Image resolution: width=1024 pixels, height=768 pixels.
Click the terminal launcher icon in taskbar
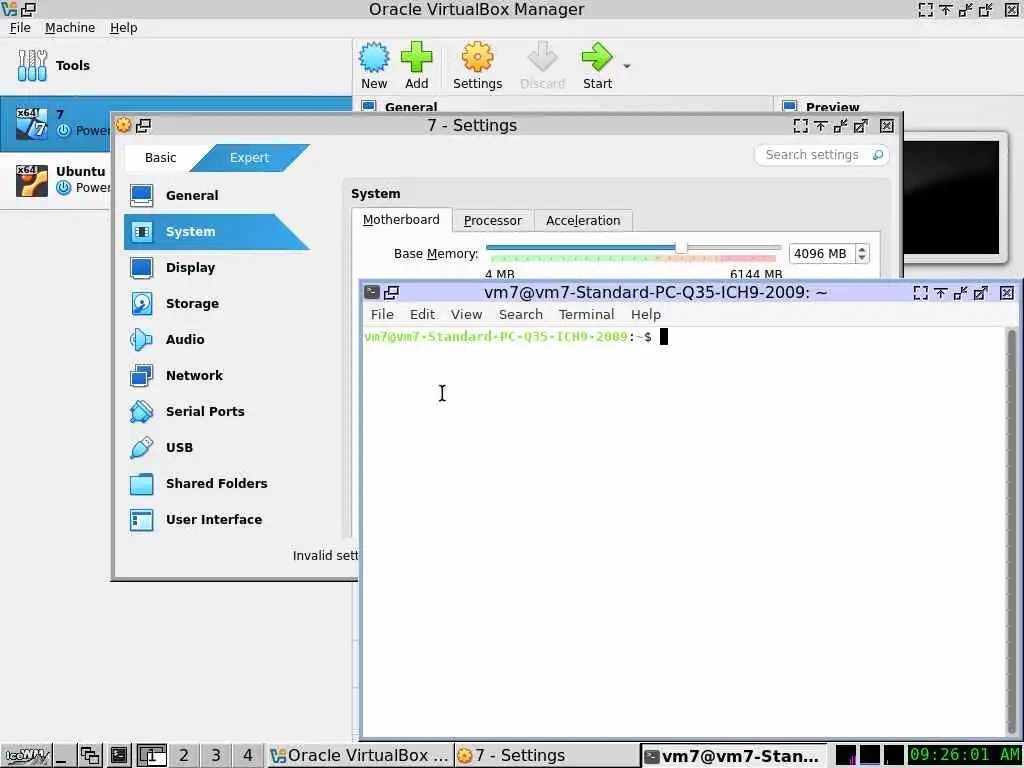tap(119, 756)
